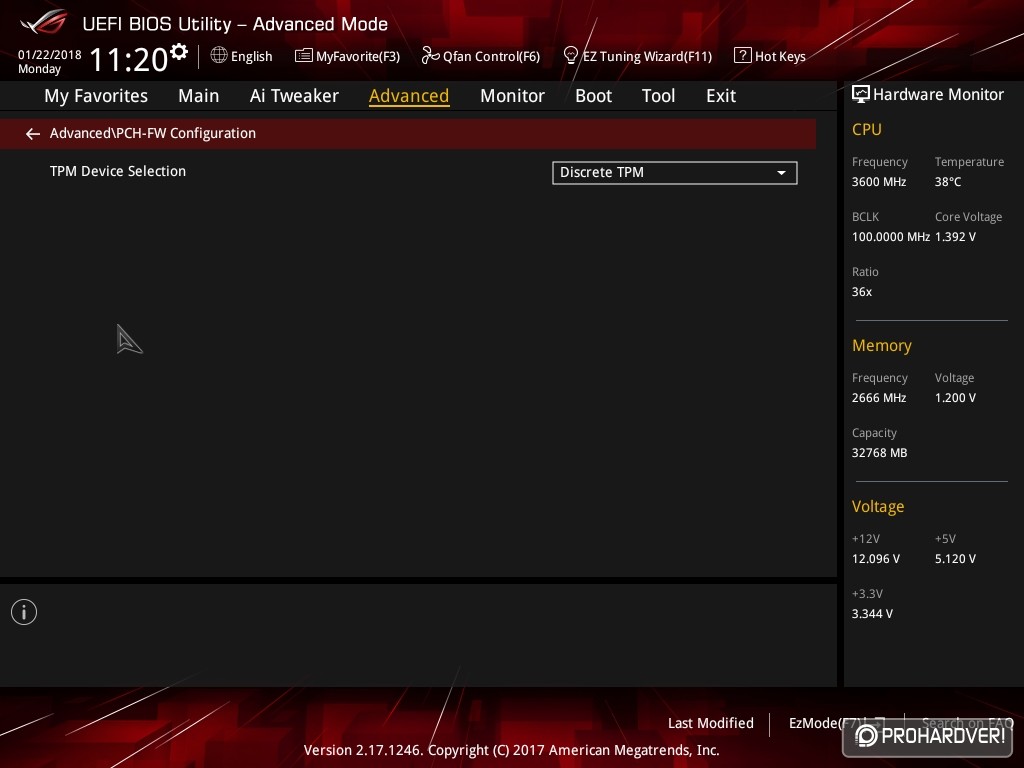Click the version copyright text
Viewport: 1024px width, 768px height.
[511, 750]
